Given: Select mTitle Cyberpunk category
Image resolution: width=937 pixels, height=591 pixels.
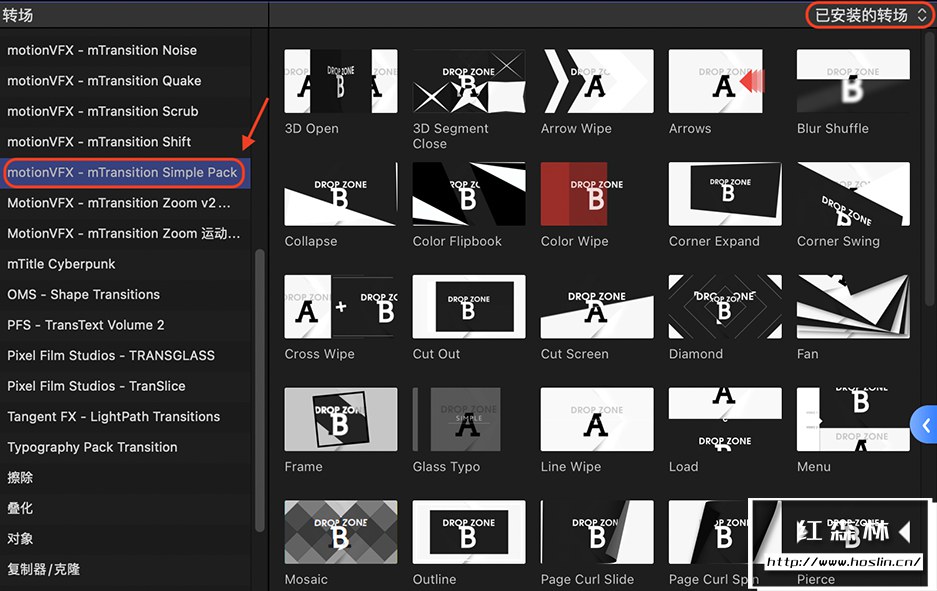Looking at the screenshot, I should point(125,264).
